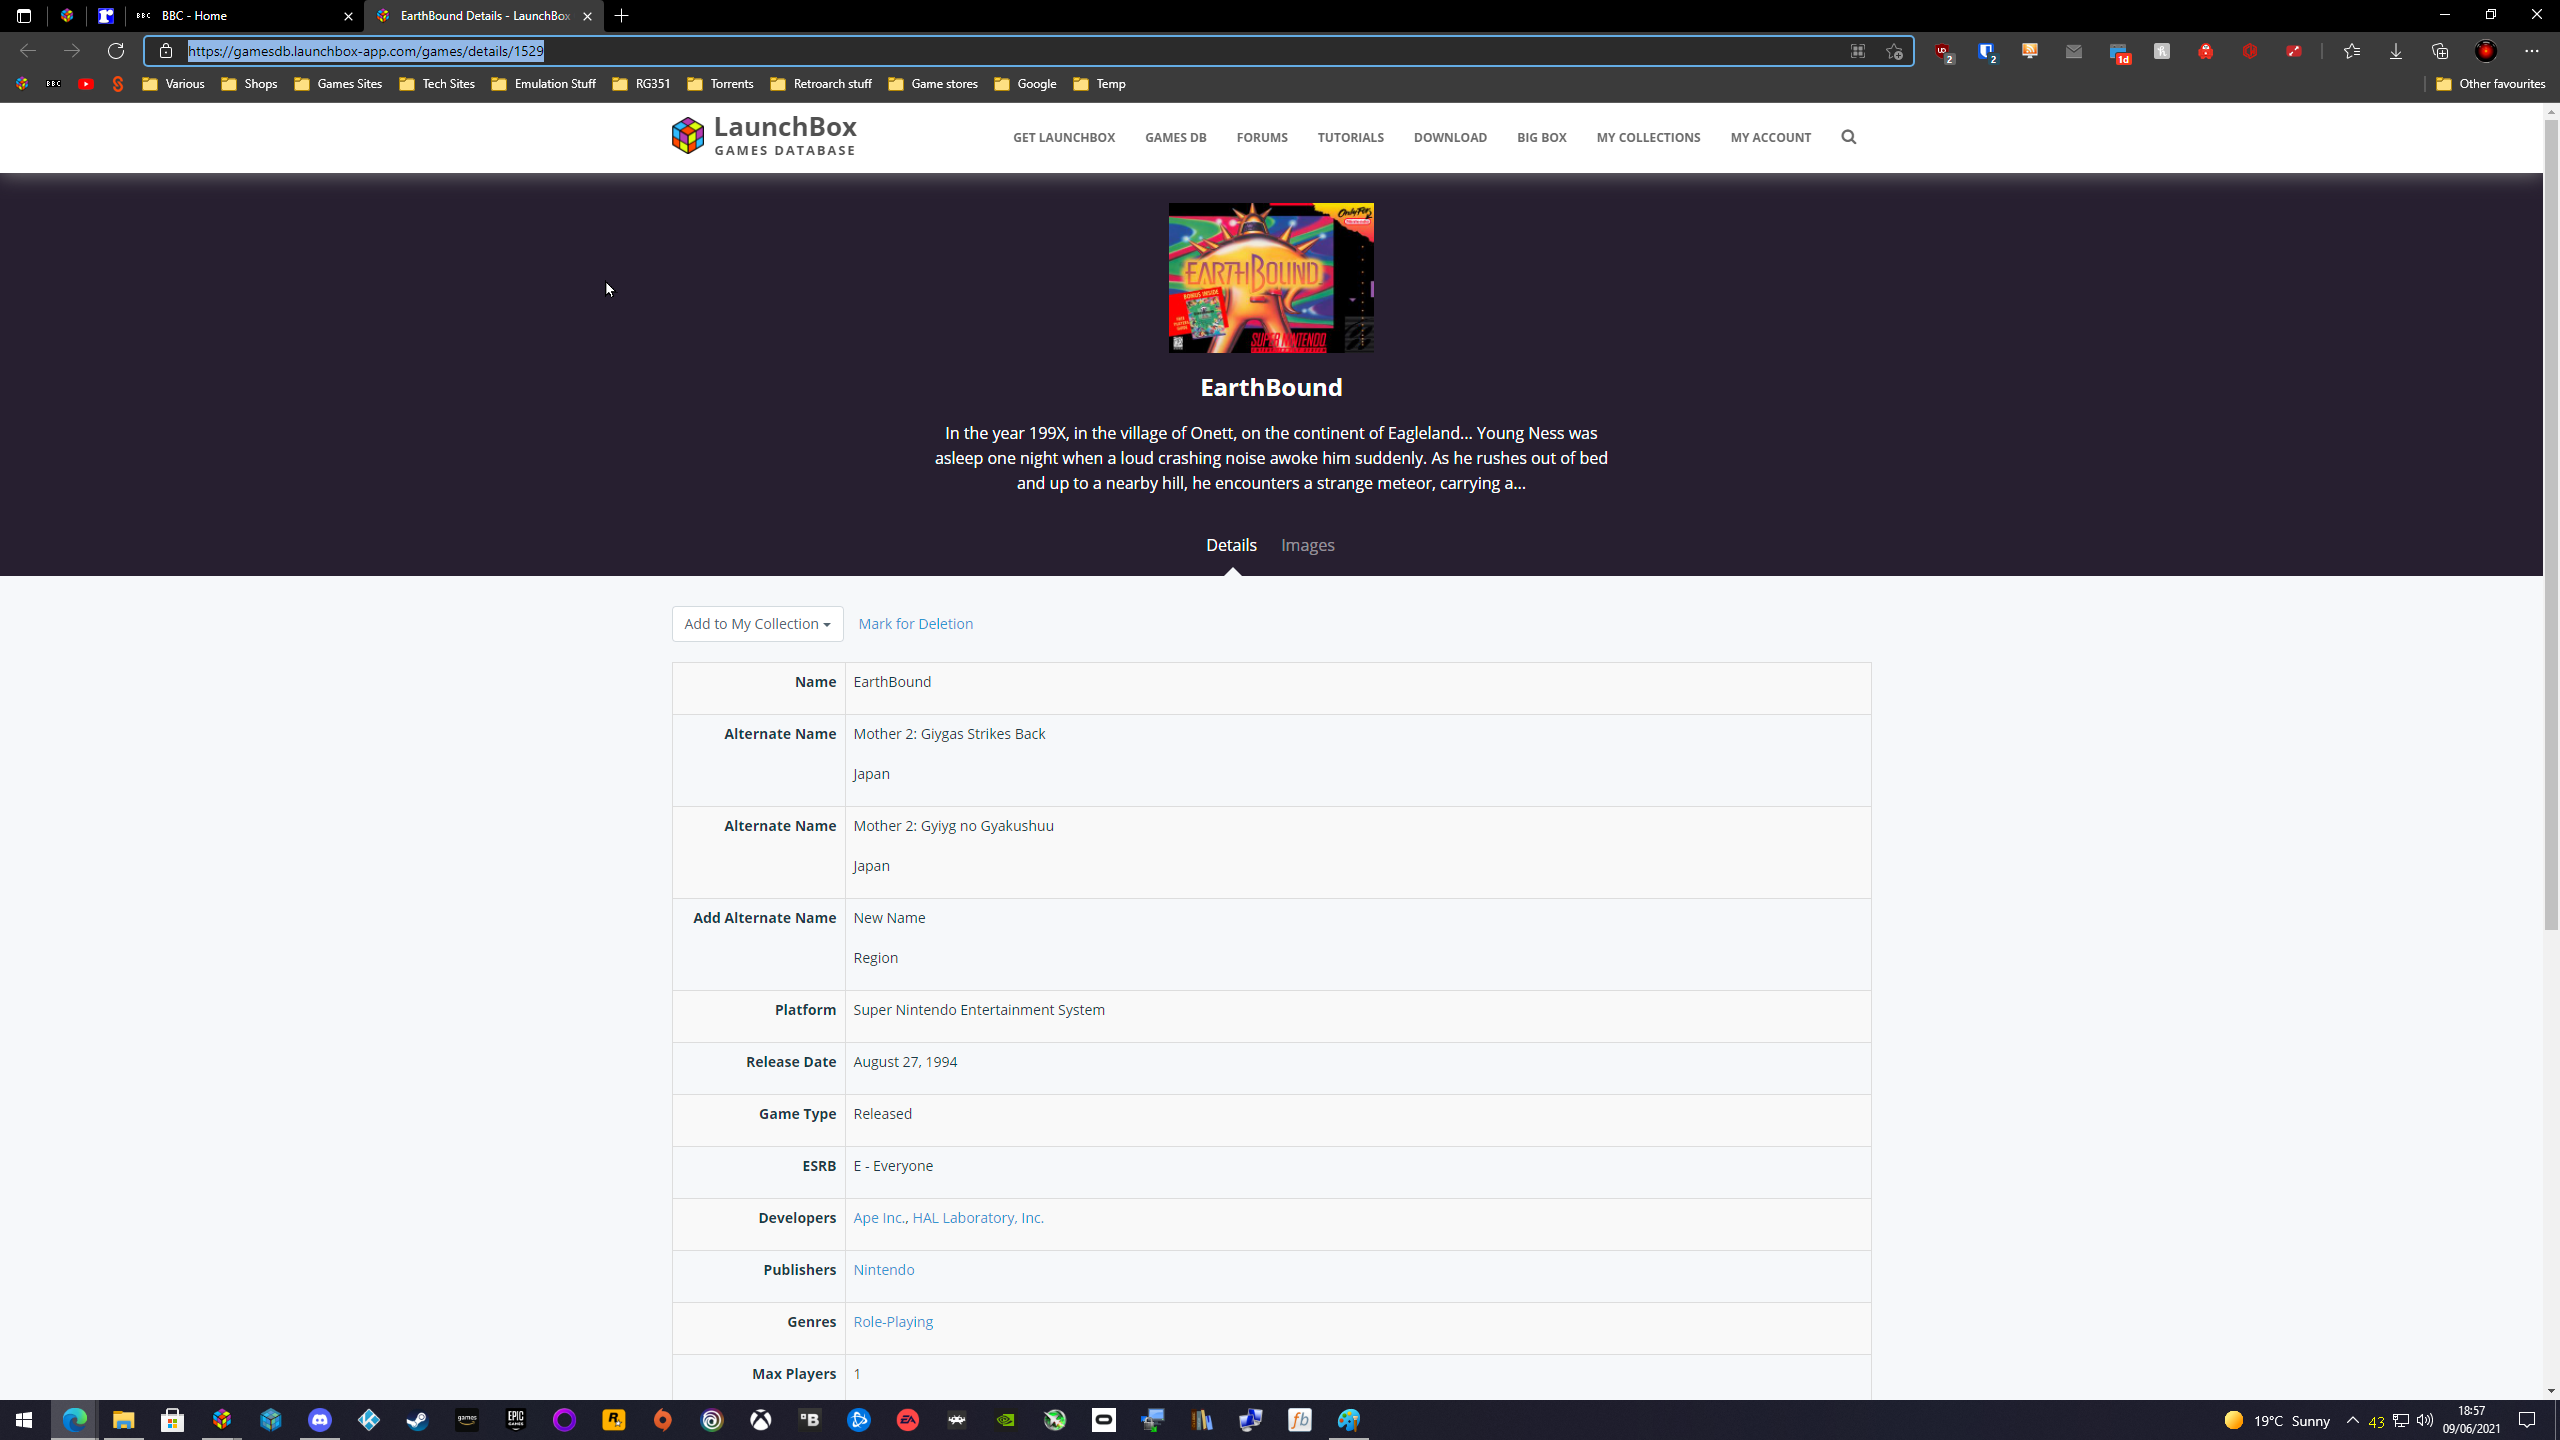Click Mark for Deletion link
The width and height of the screenshot is (2560, 1440).
point(915,624)
